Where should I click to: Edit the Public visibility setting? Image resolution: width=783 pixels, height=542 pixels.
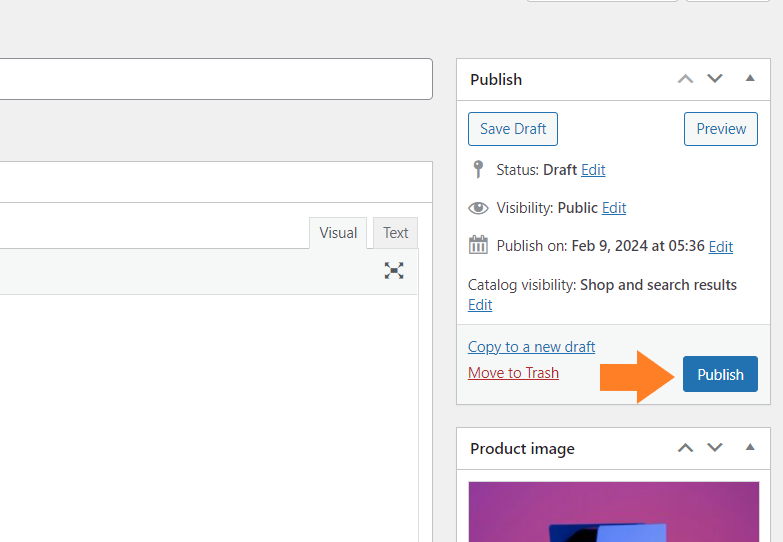pyautogui.click(x=614, y=208)
